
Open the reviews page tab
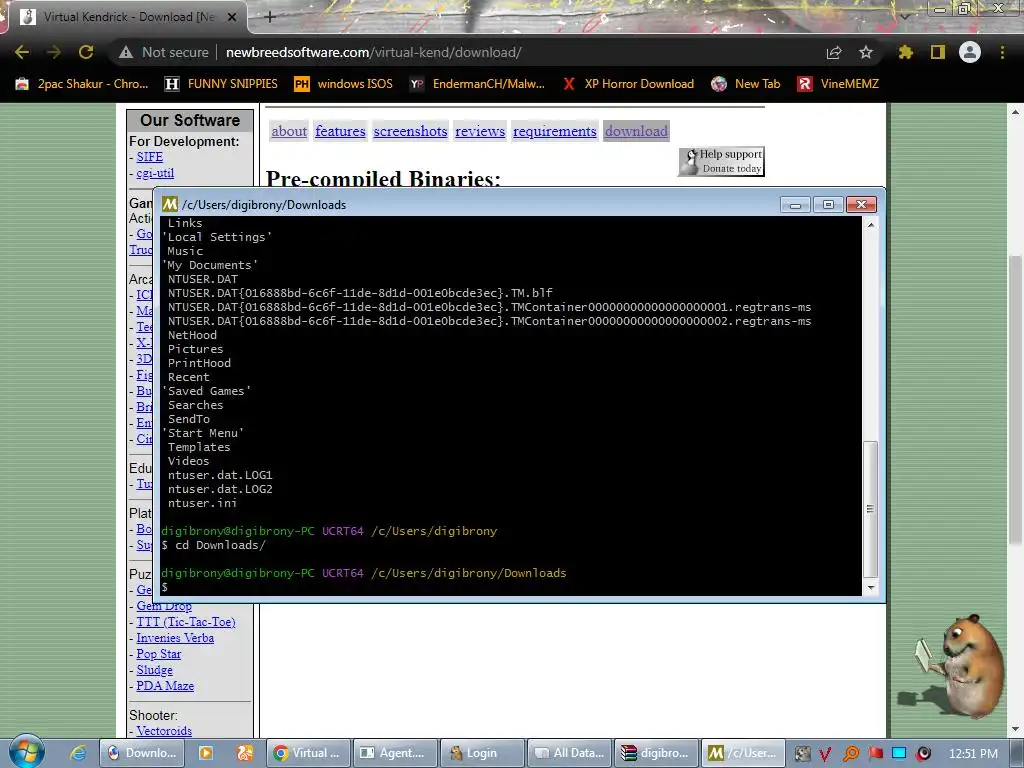point(480,131)
